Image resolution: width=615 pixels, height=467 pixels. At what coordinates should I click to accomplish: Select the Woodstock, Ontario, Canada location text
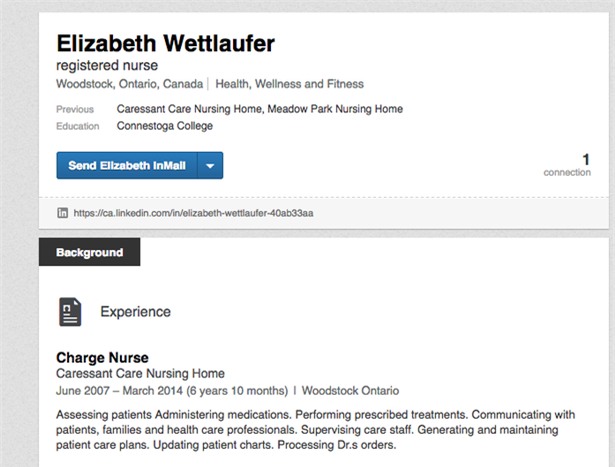coord(129,84)
